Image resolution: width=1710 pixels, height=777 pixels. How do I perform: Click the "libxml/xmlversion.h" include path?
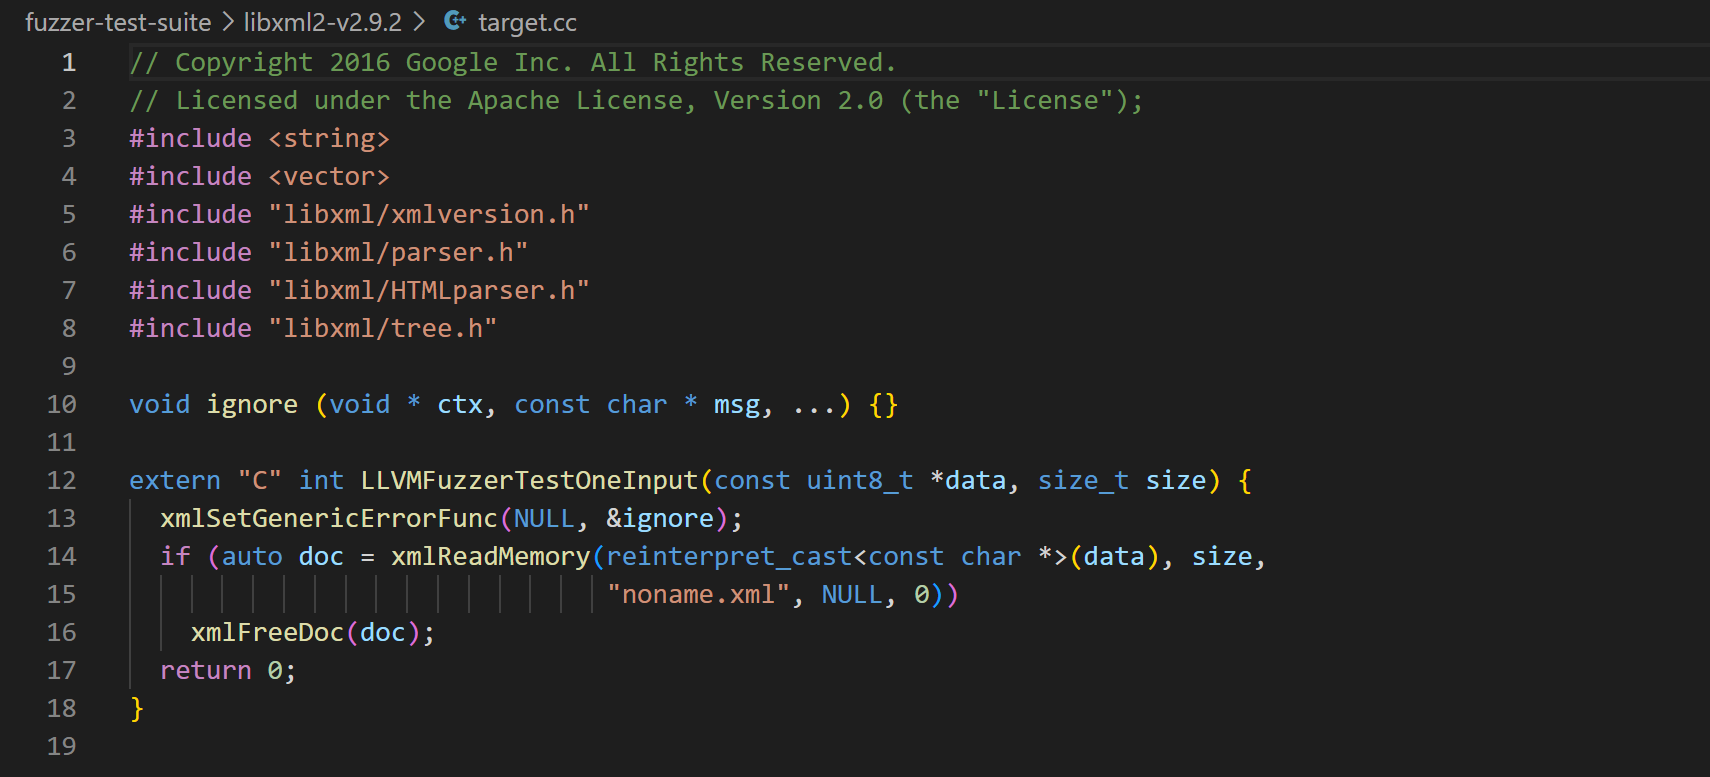point(429,215)
